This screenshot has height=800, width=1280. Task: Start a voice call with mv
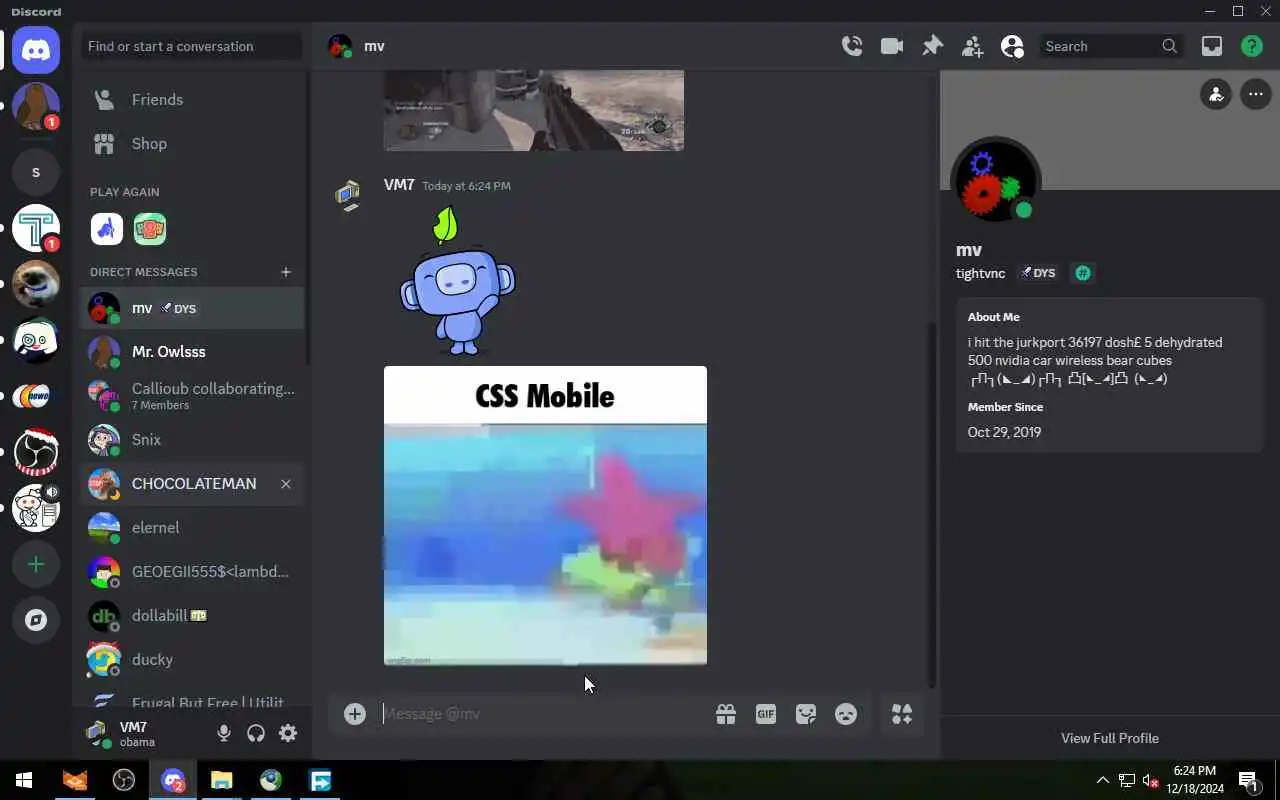coord(852,46)
